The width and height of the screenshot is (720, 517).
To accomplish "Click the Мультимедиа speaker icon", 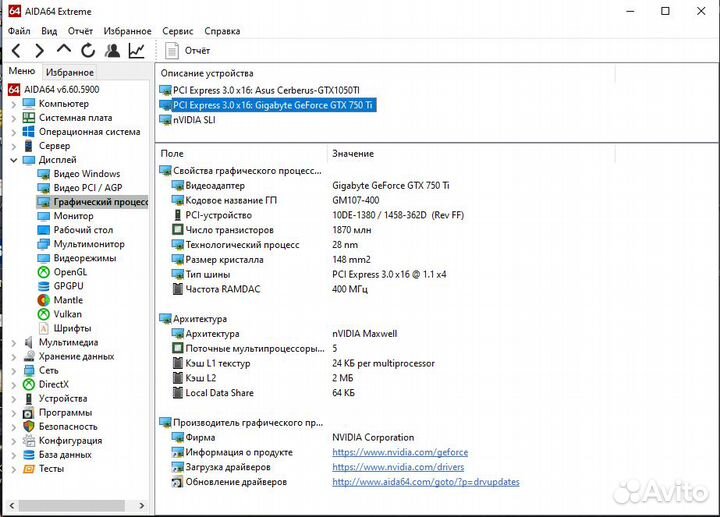I will 29,342.
